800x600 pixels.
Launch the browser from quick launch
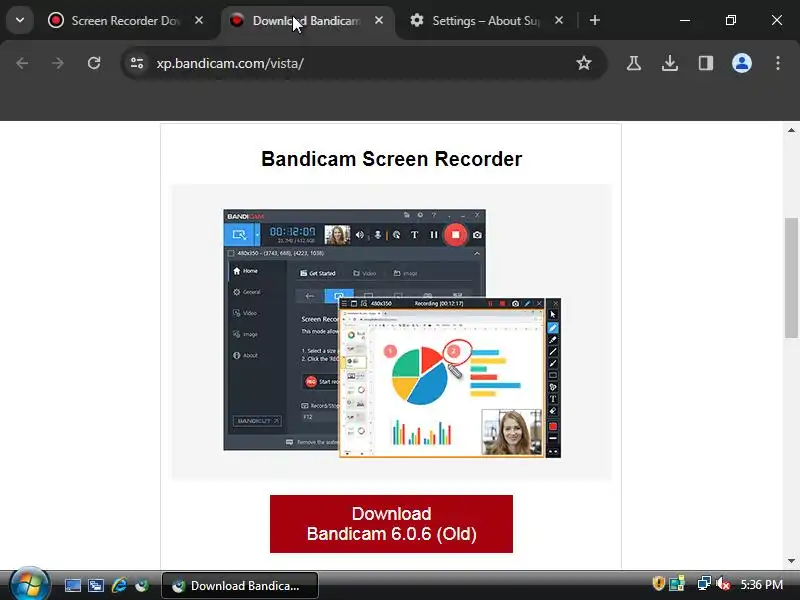click(142, 586)
